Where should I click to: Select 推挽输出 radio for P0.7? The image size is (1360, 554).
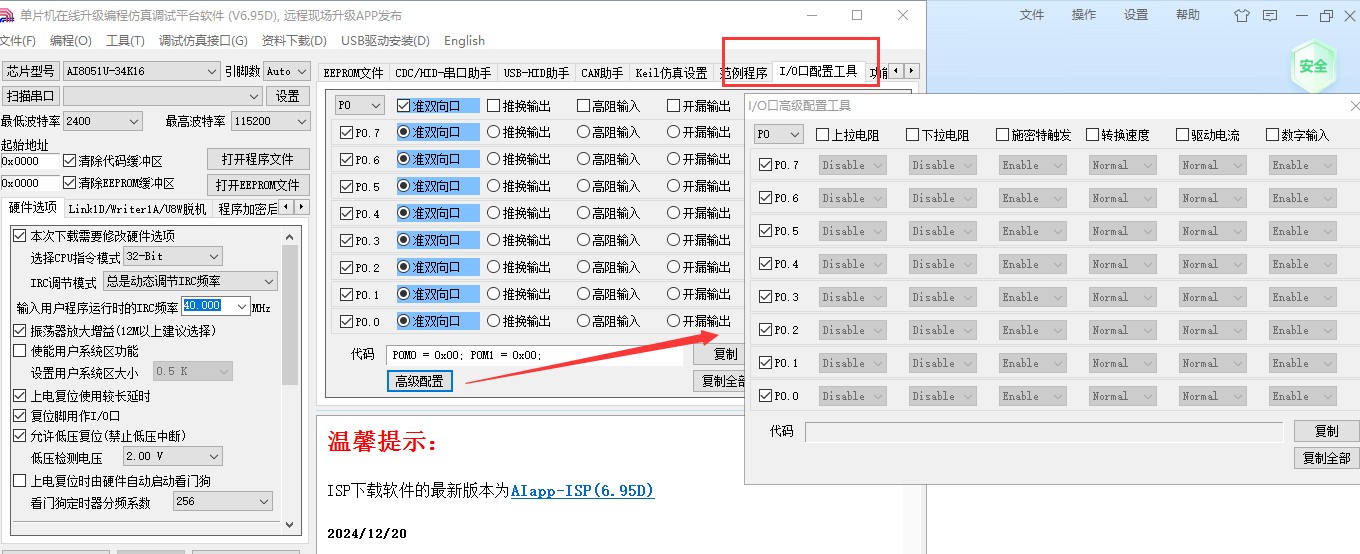[x=494, y=132]
